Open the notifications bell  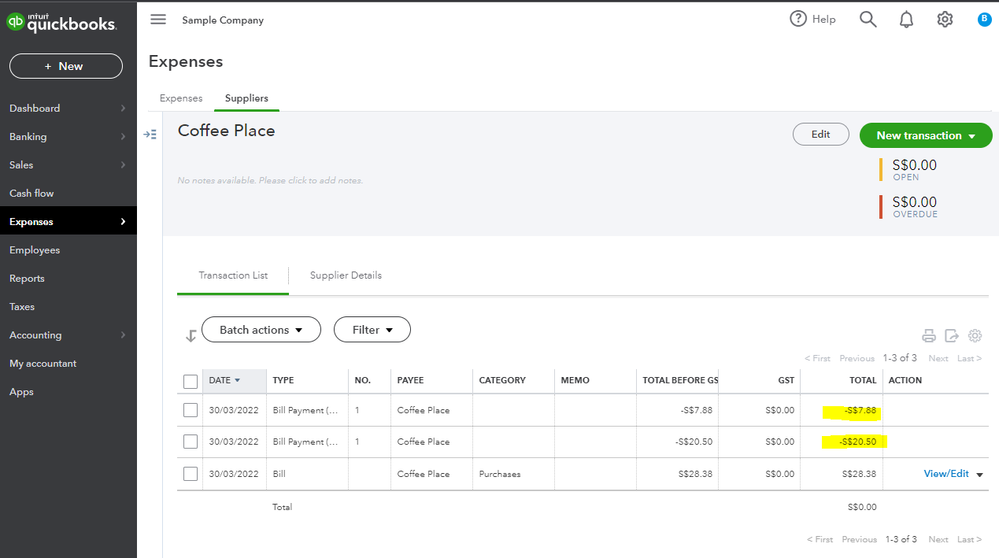[906, 19]
